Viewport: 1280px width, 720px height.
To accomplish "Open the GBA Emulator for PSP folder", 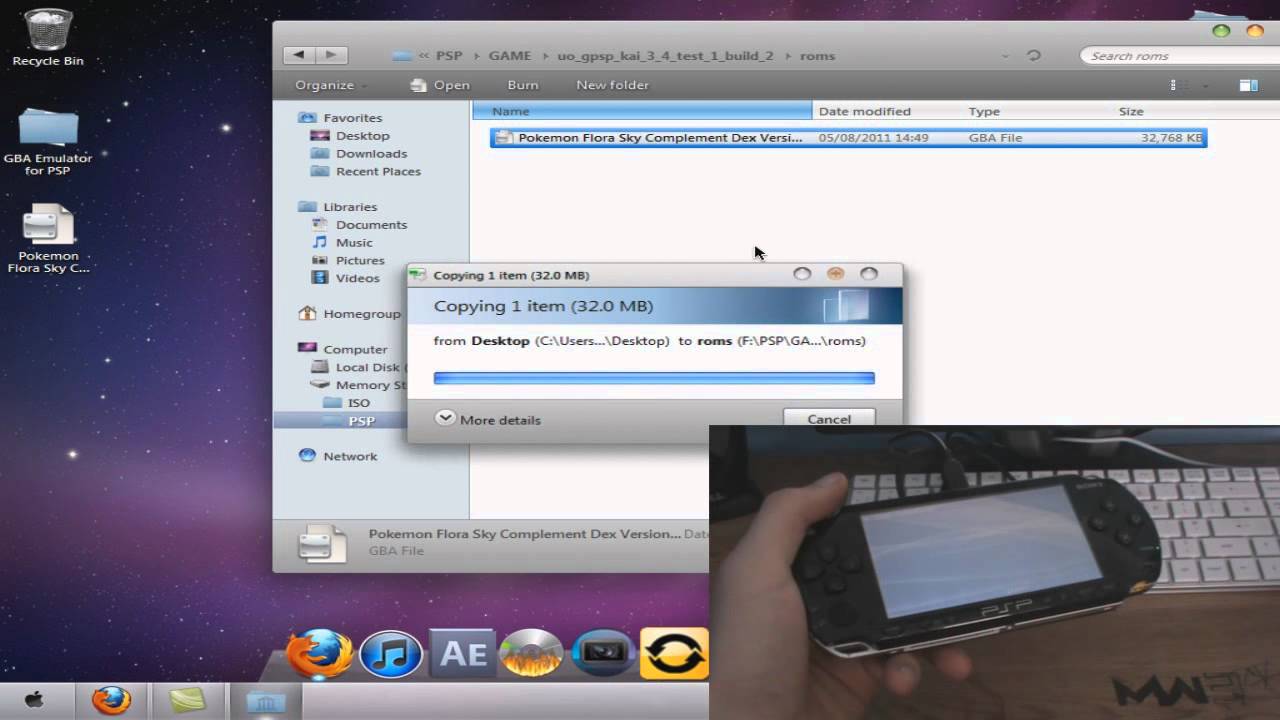I will (47, 142).
